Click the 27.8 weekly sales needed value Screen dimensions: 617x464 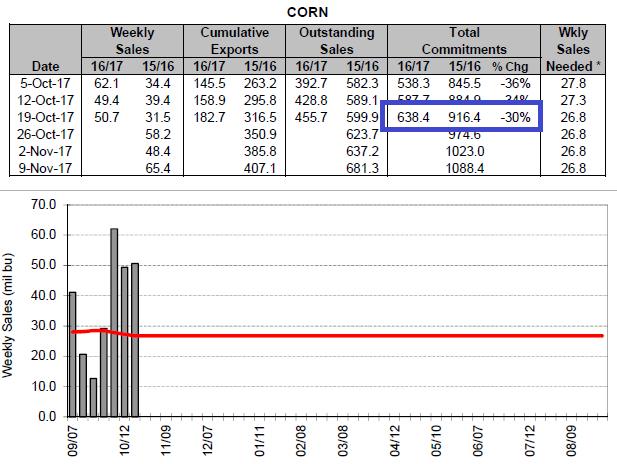pos(579,80)
